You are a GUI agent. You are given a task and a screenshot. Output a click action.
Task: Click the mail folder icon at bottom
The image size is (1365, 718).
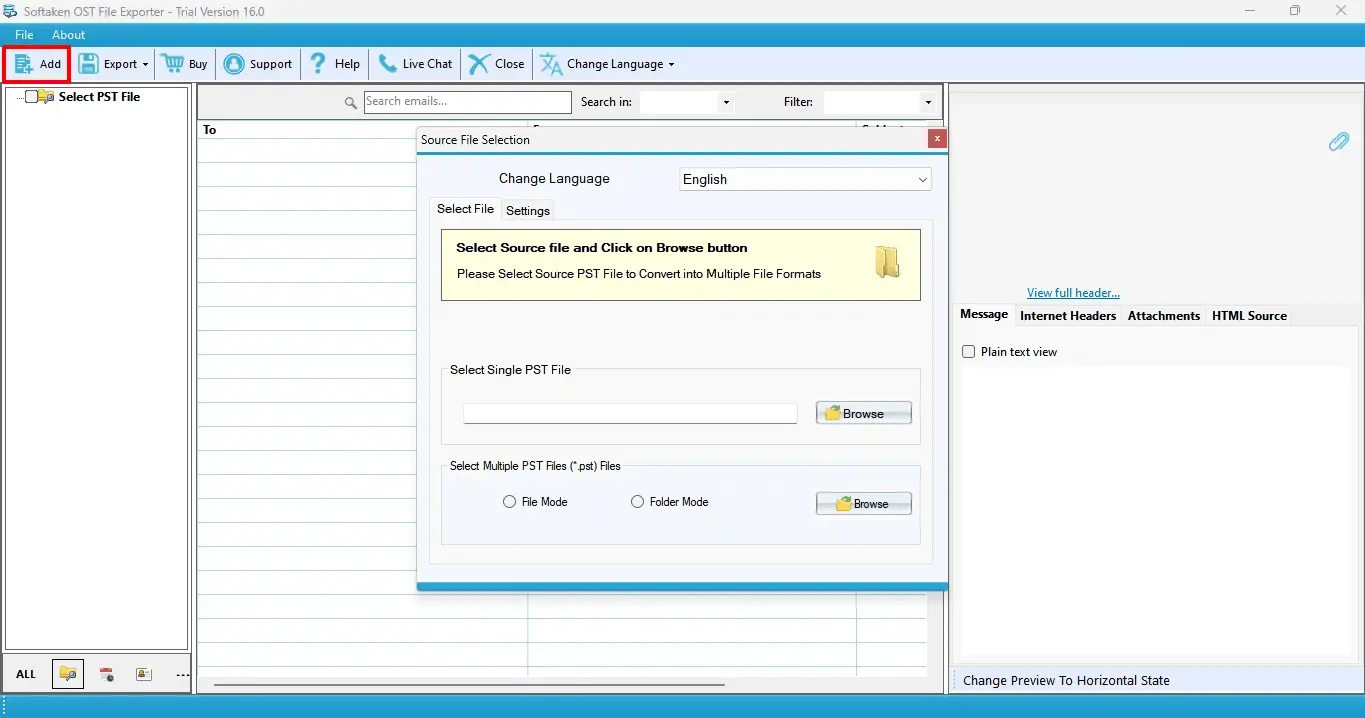click(x=68, y=674)
